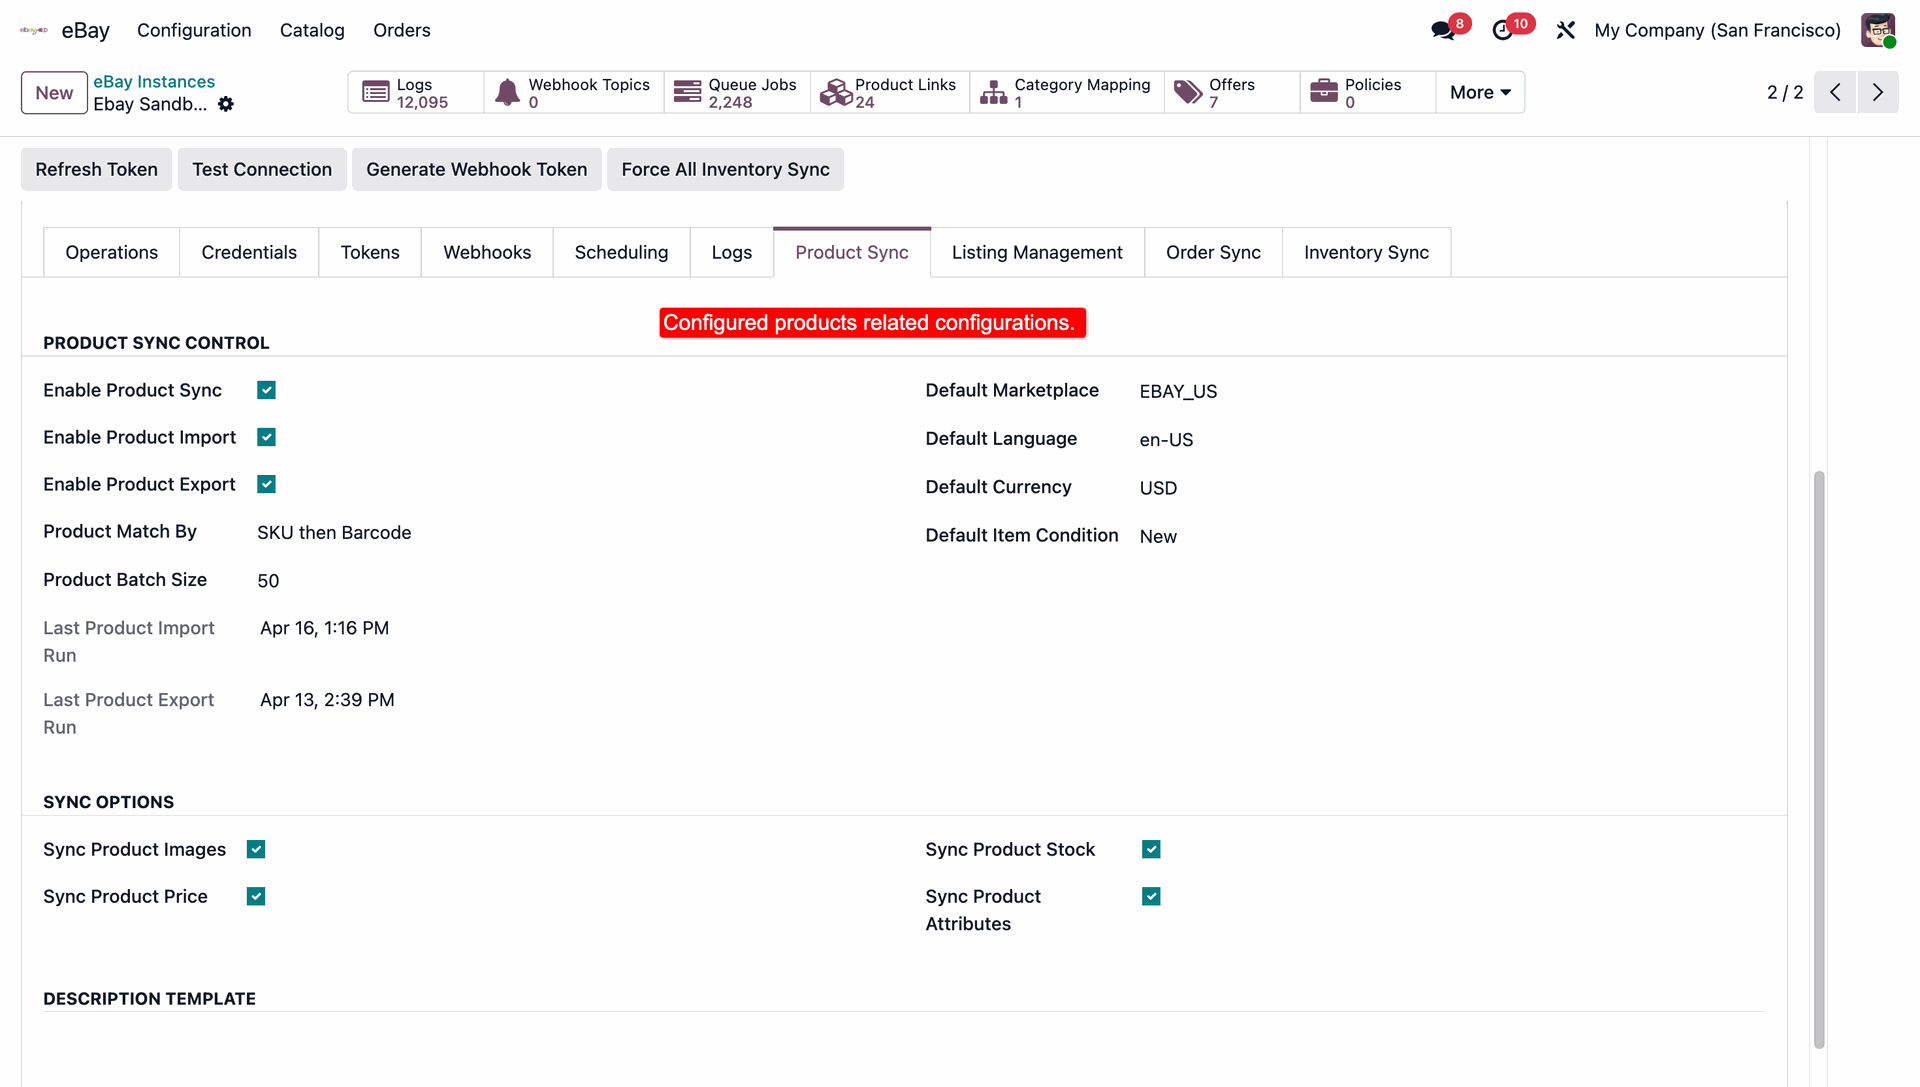Image resolution: width=1920 pixels, height=1087 pixels.
Task: Edit the Product Batch Size field
Action: click(x=268, y=581)
